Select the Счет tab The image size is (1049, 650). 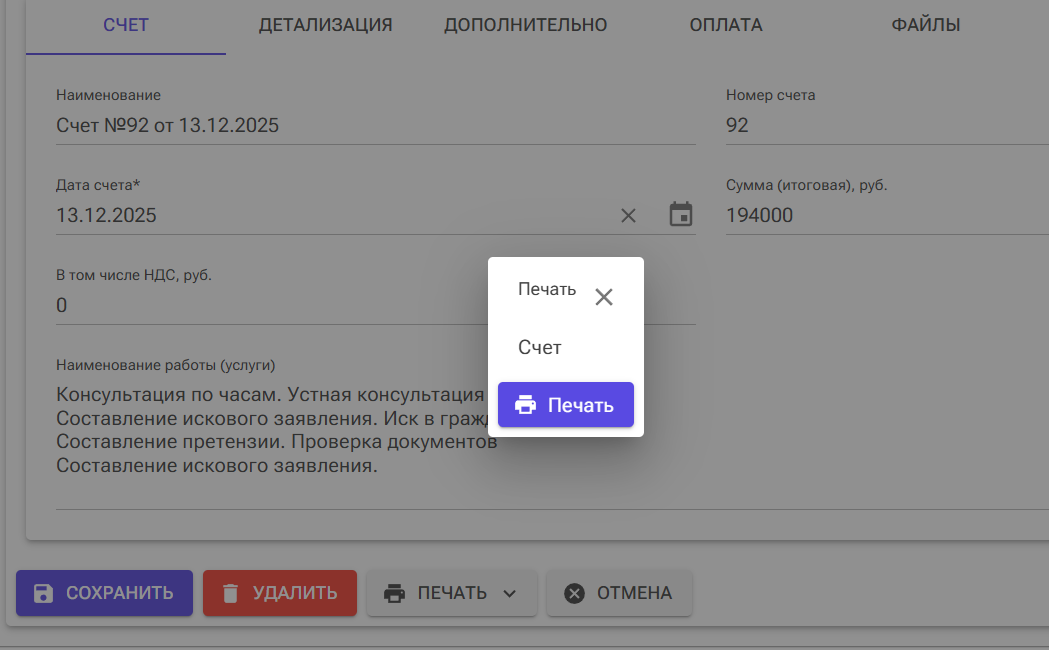pyautogui.click(x=126, y=25)
